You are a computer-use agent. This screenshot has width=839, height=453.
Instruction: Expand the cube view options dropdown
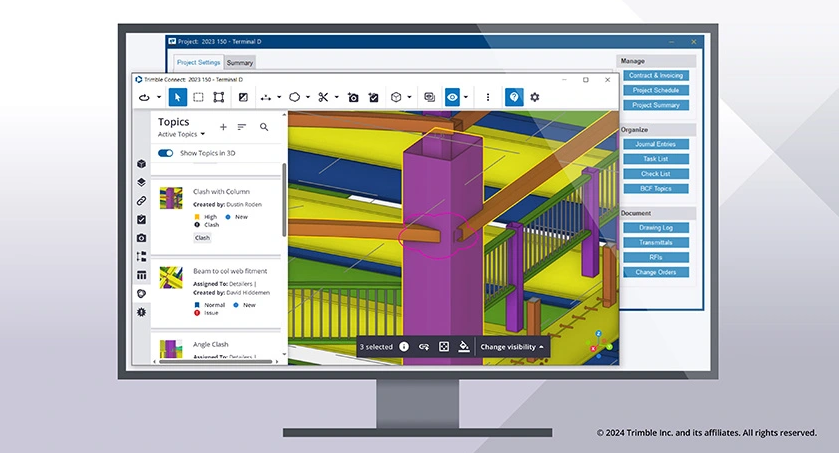click(409, 97)
